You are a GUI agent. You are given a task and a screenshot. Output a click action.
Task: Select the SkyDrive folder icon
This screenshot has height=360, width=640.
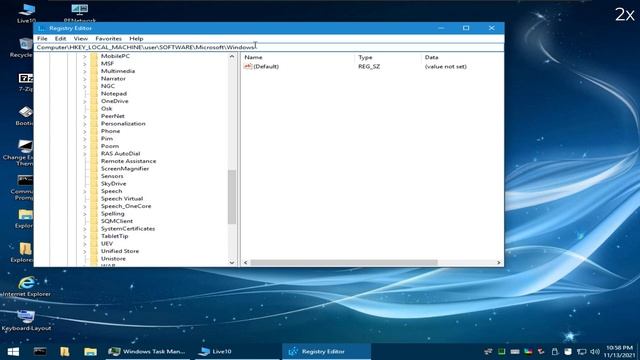pos(94,184)
